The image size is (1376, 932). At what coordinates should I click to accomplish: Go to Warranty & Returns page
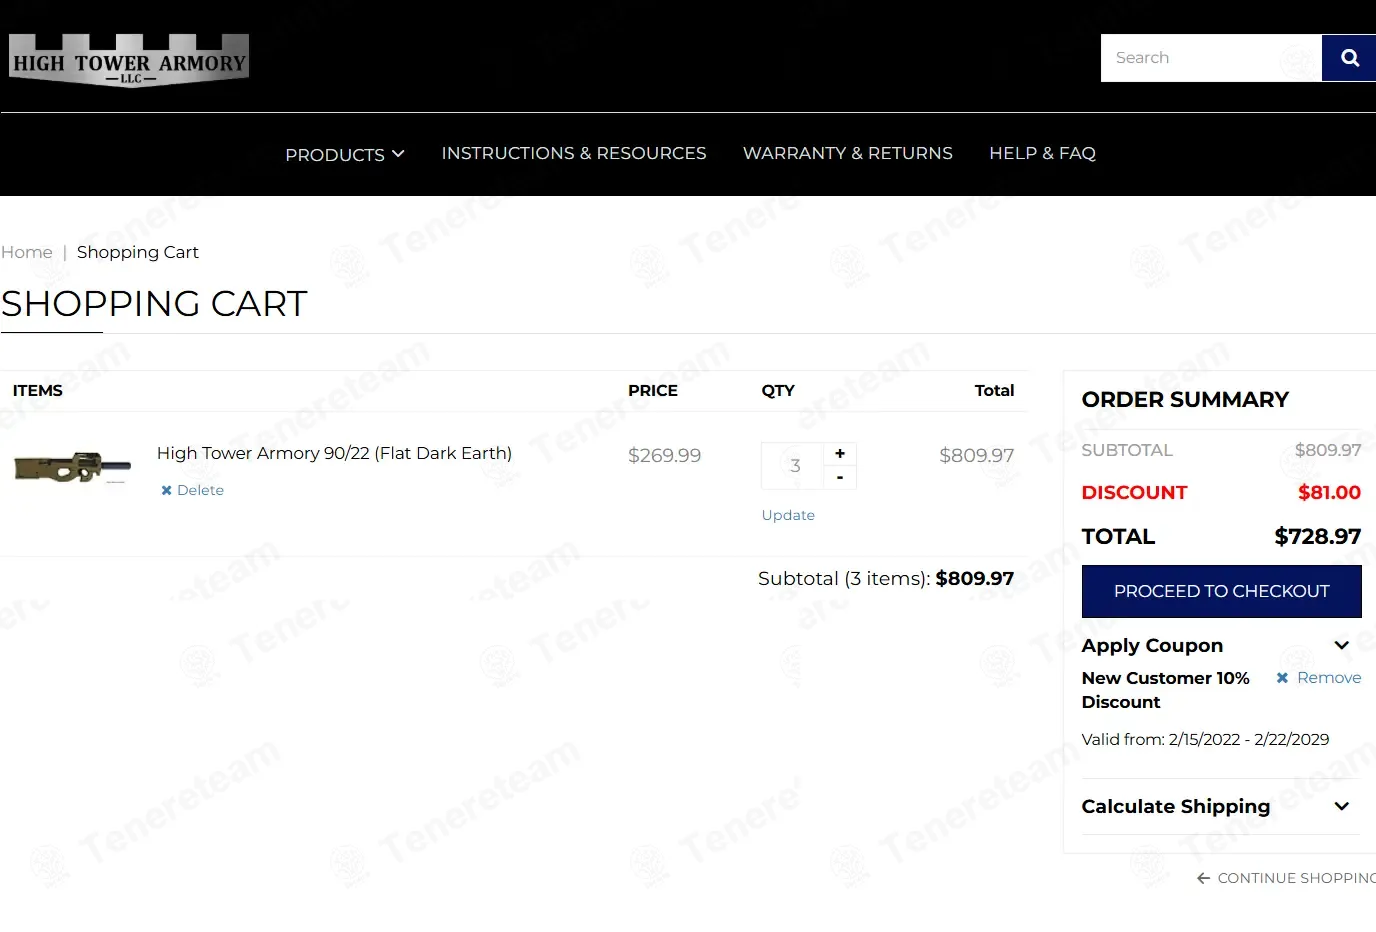click(x=847, y=153)
